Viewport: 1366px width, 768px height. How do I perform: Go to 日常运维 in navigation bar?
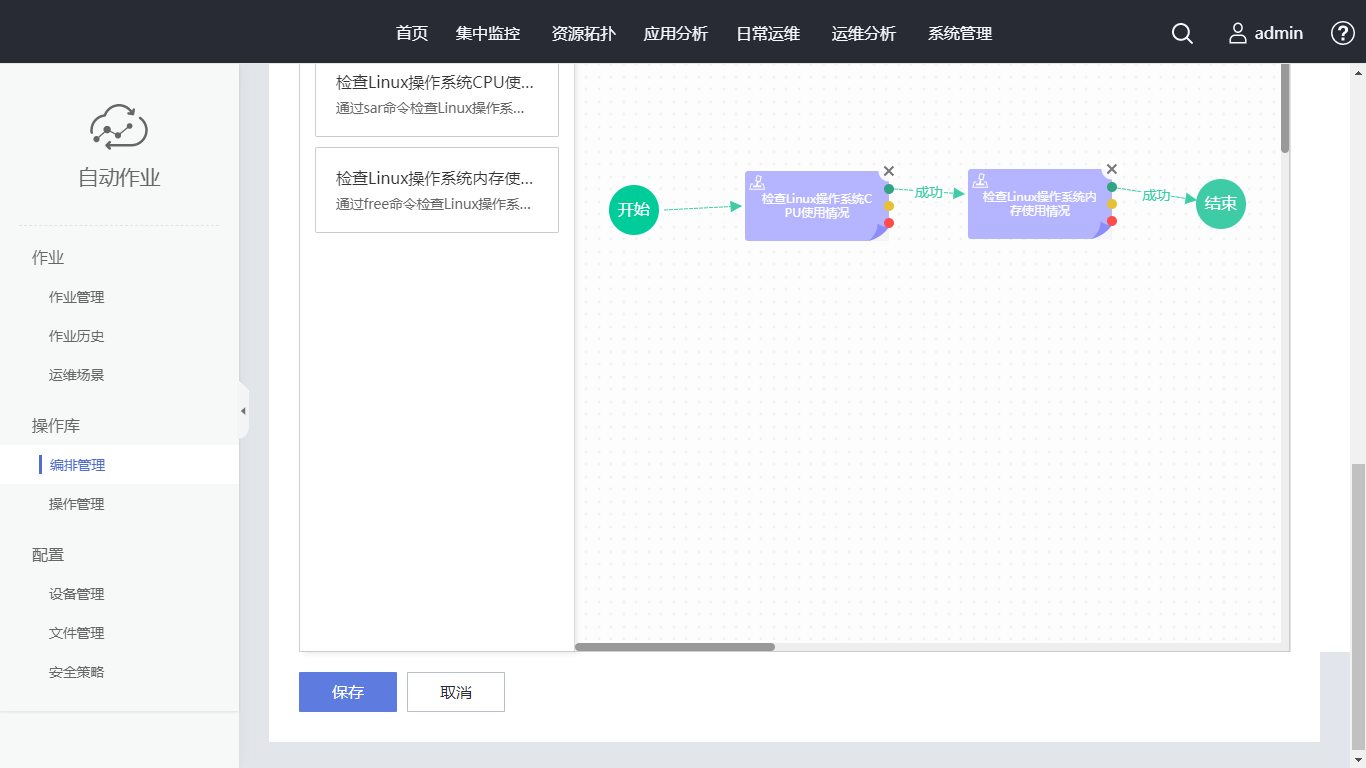[x=768, y=33]
